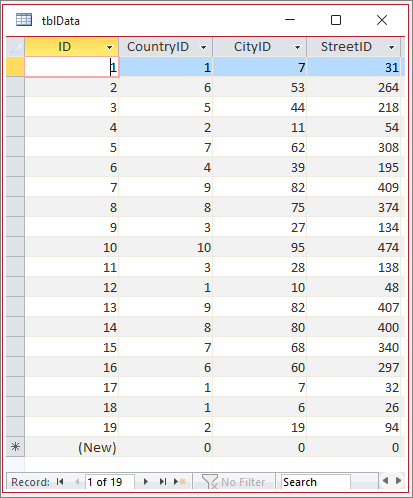The height and width of the screenshot is (498, 413).
Task: Click CityID cell with value 44
Action: (x=259, y=107)
